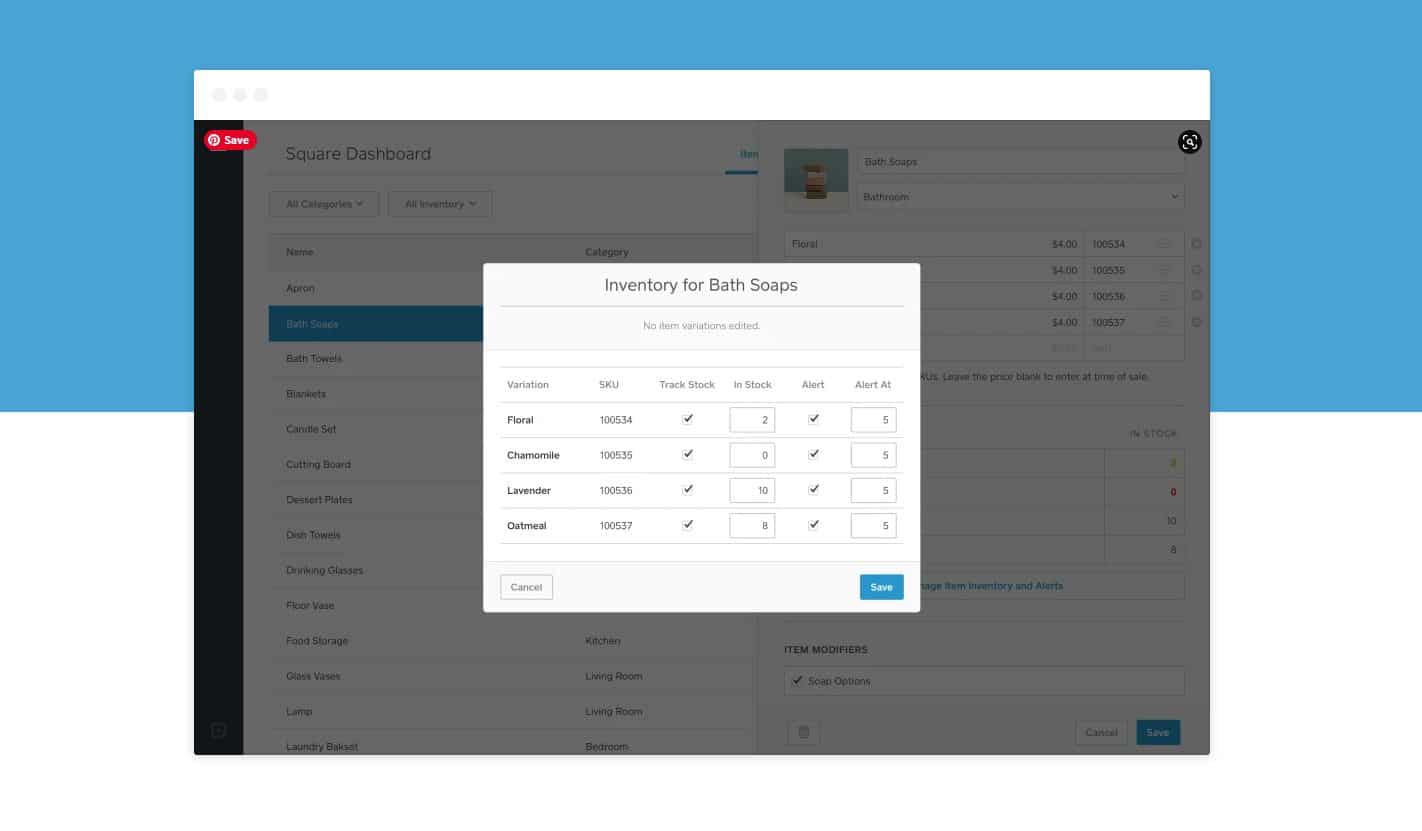This screenshot has width=1422, height=831.
Task: Select Blankets in the item list
Action: pos(376,394)
